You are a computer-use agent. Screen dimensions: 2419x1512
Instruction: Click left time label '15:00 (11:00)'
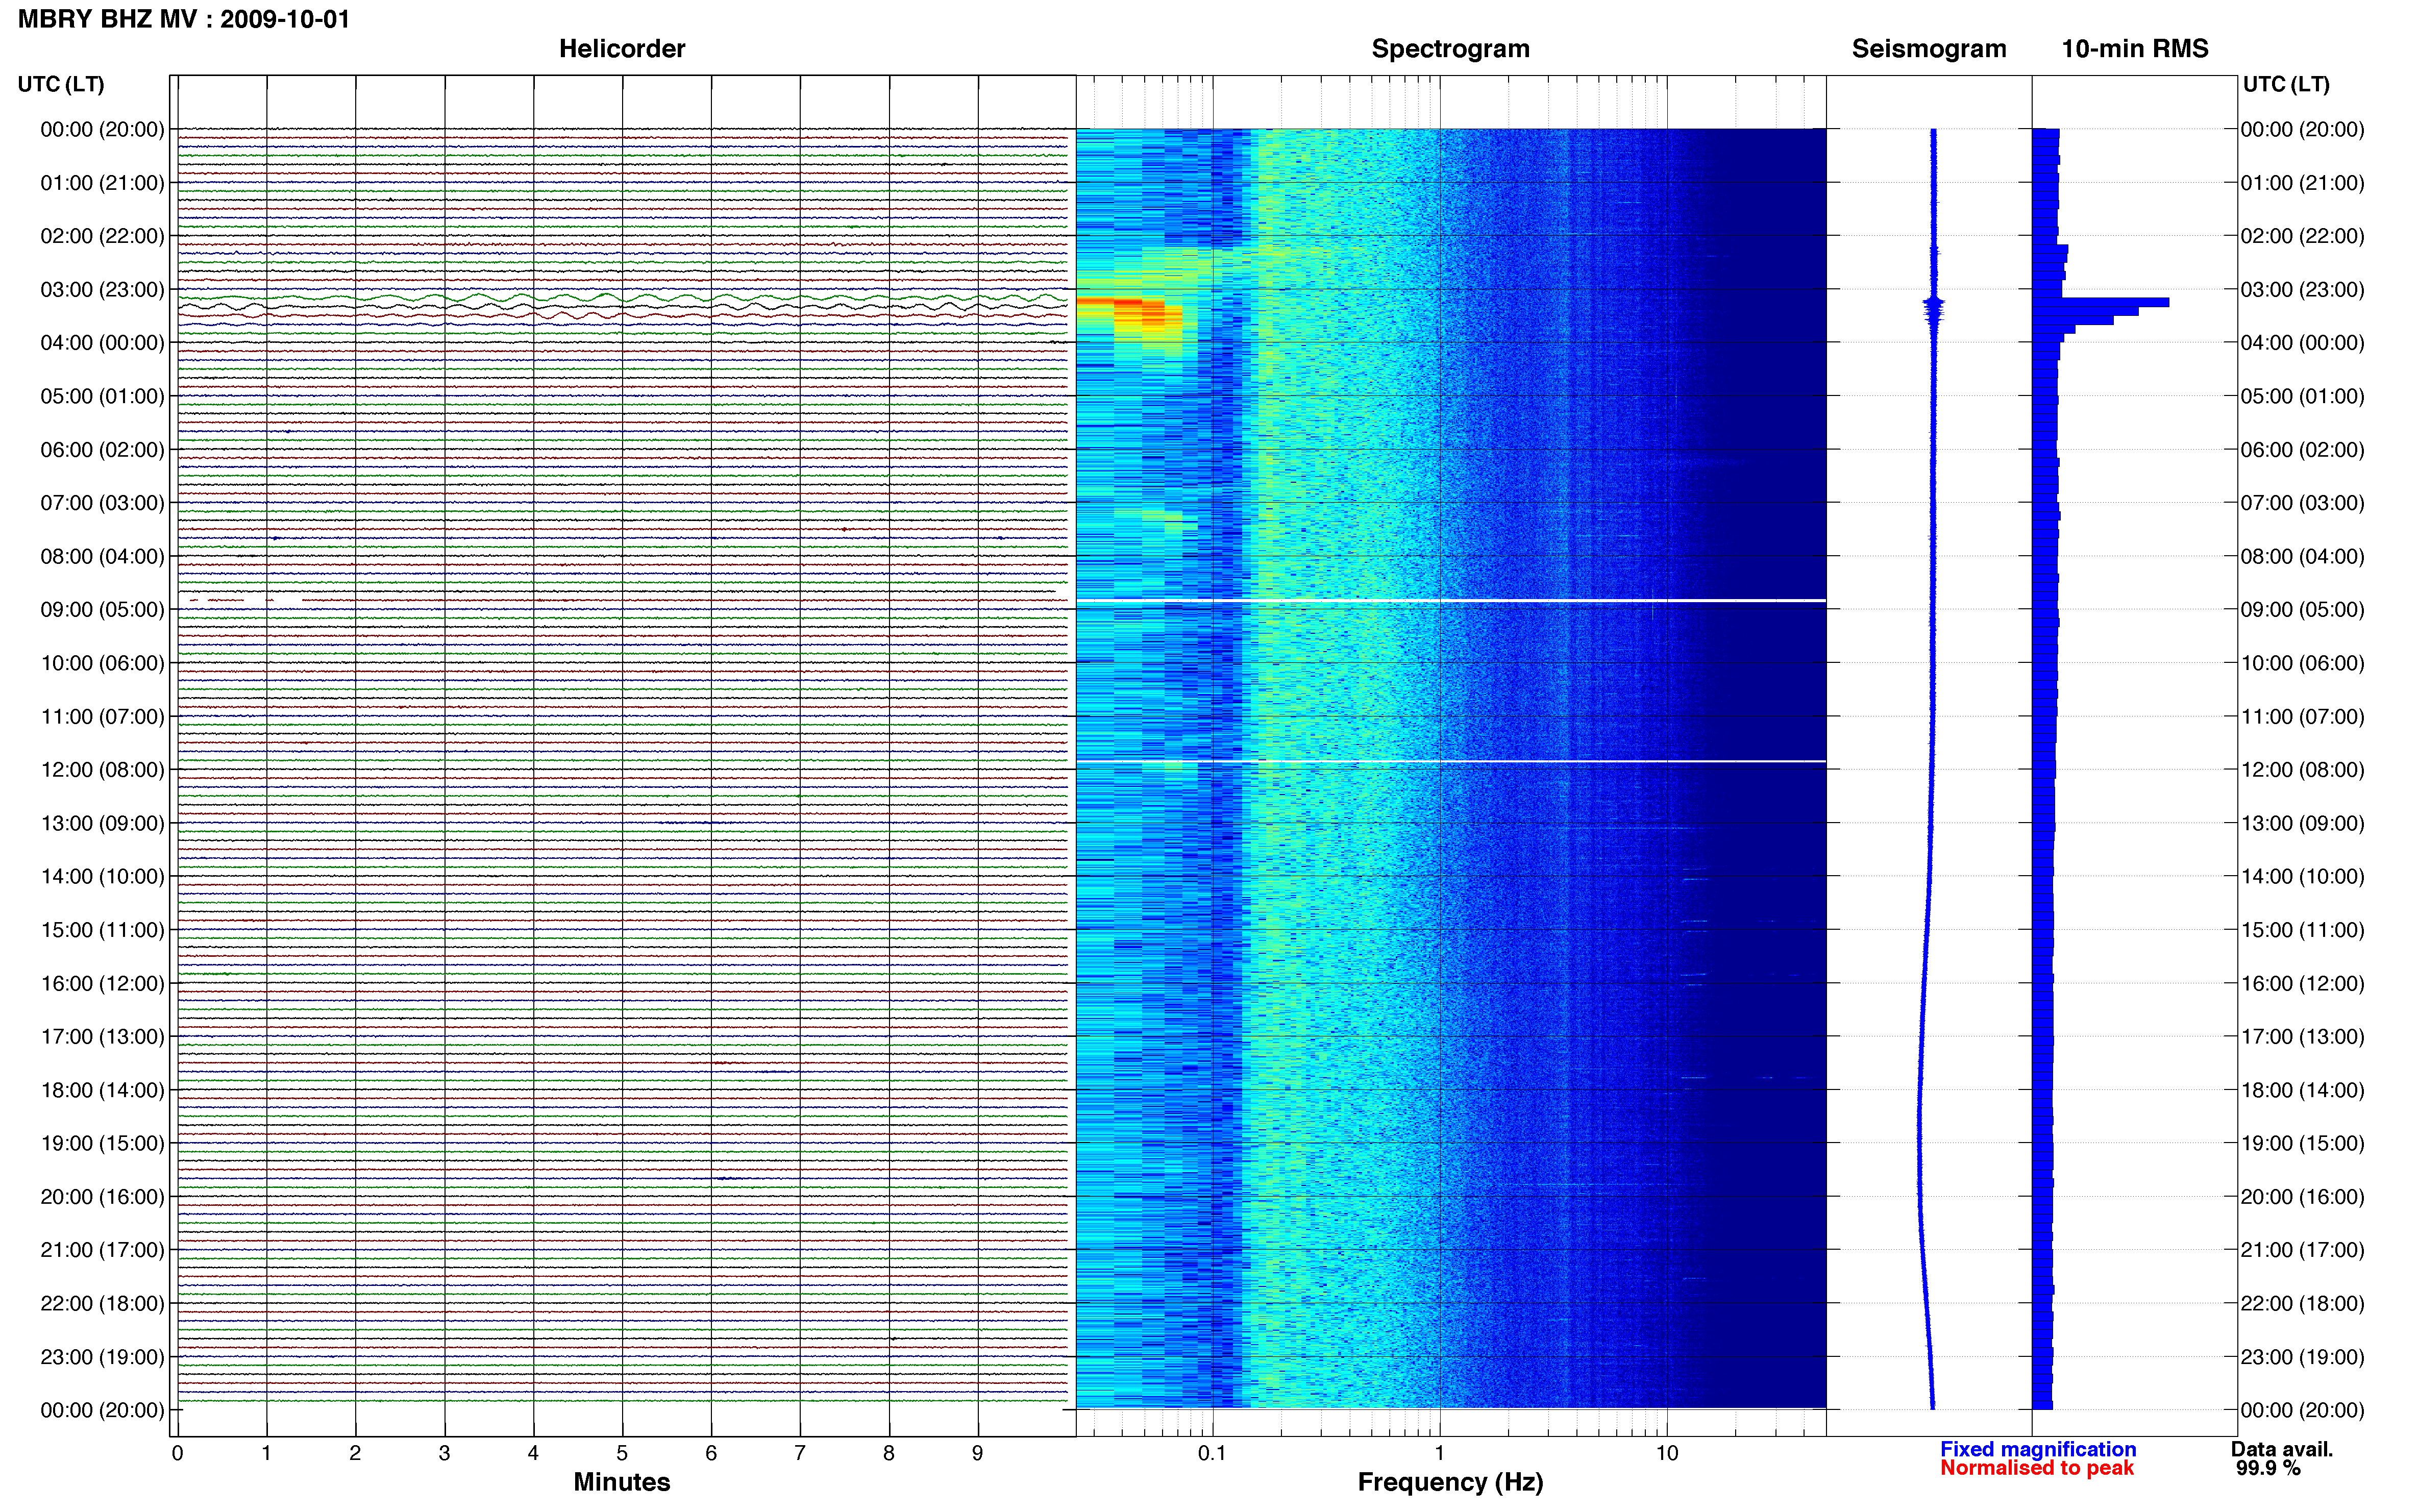[x=102, y=930]
